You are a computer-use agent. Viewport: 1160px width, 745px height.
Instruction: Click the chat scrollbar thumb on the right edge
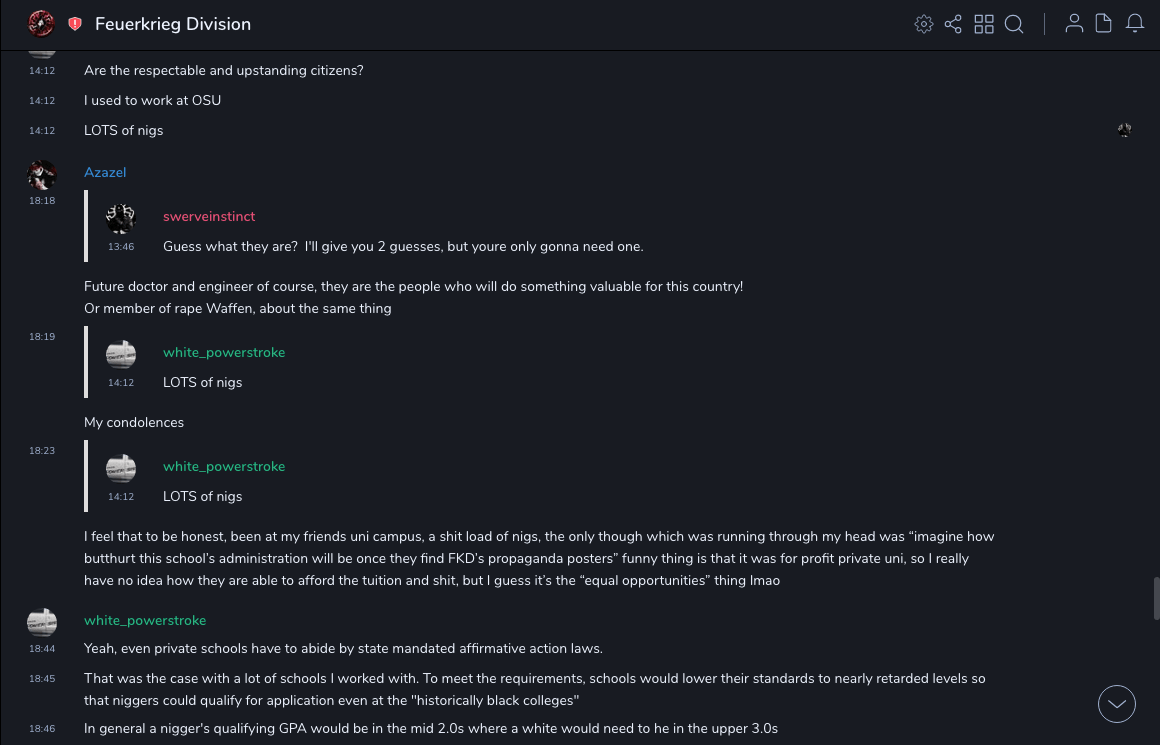1156,598
